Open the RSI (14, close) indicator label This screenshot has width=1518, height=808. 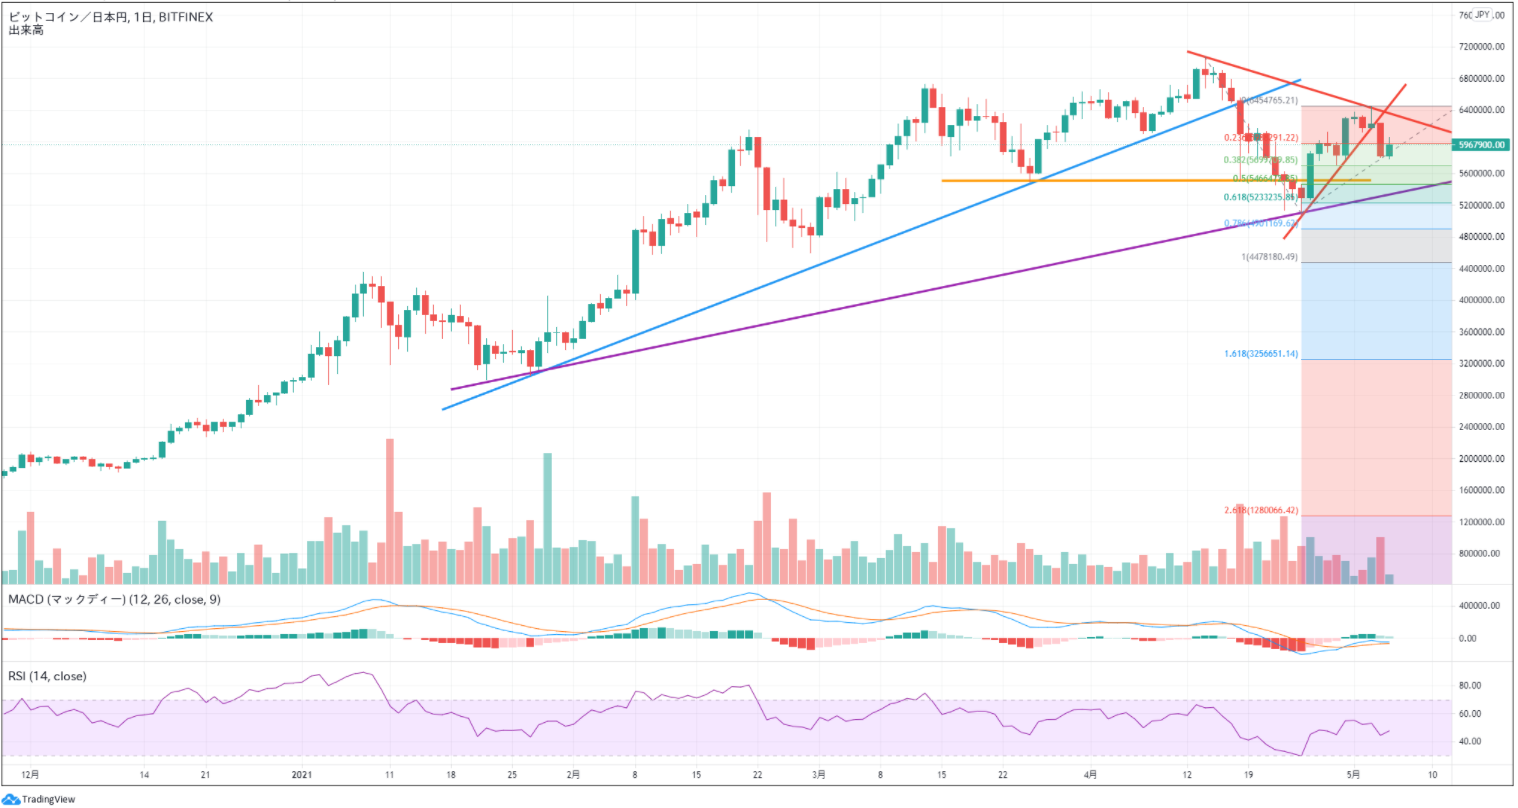(47, 676)
